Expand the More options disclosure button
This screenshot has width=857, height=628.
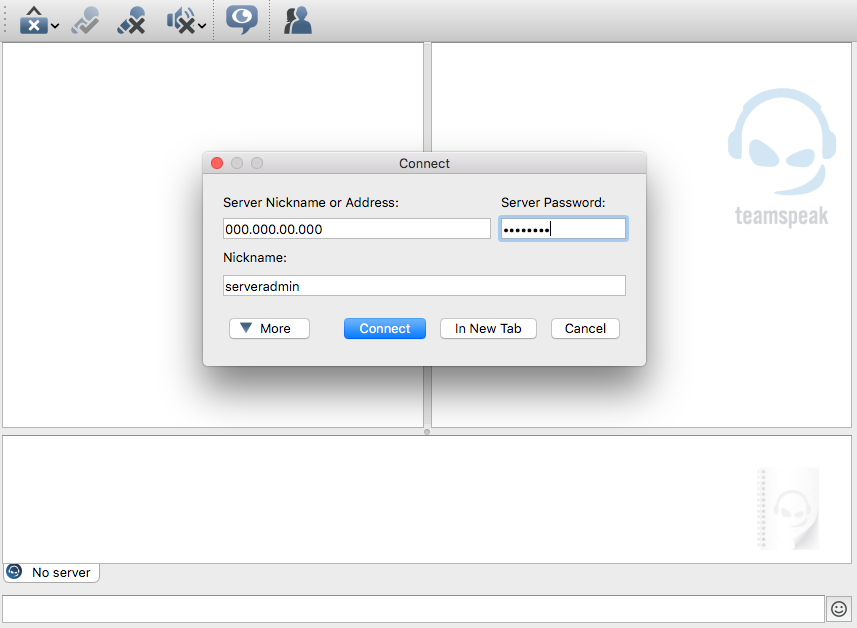click(x=269, y=328)
